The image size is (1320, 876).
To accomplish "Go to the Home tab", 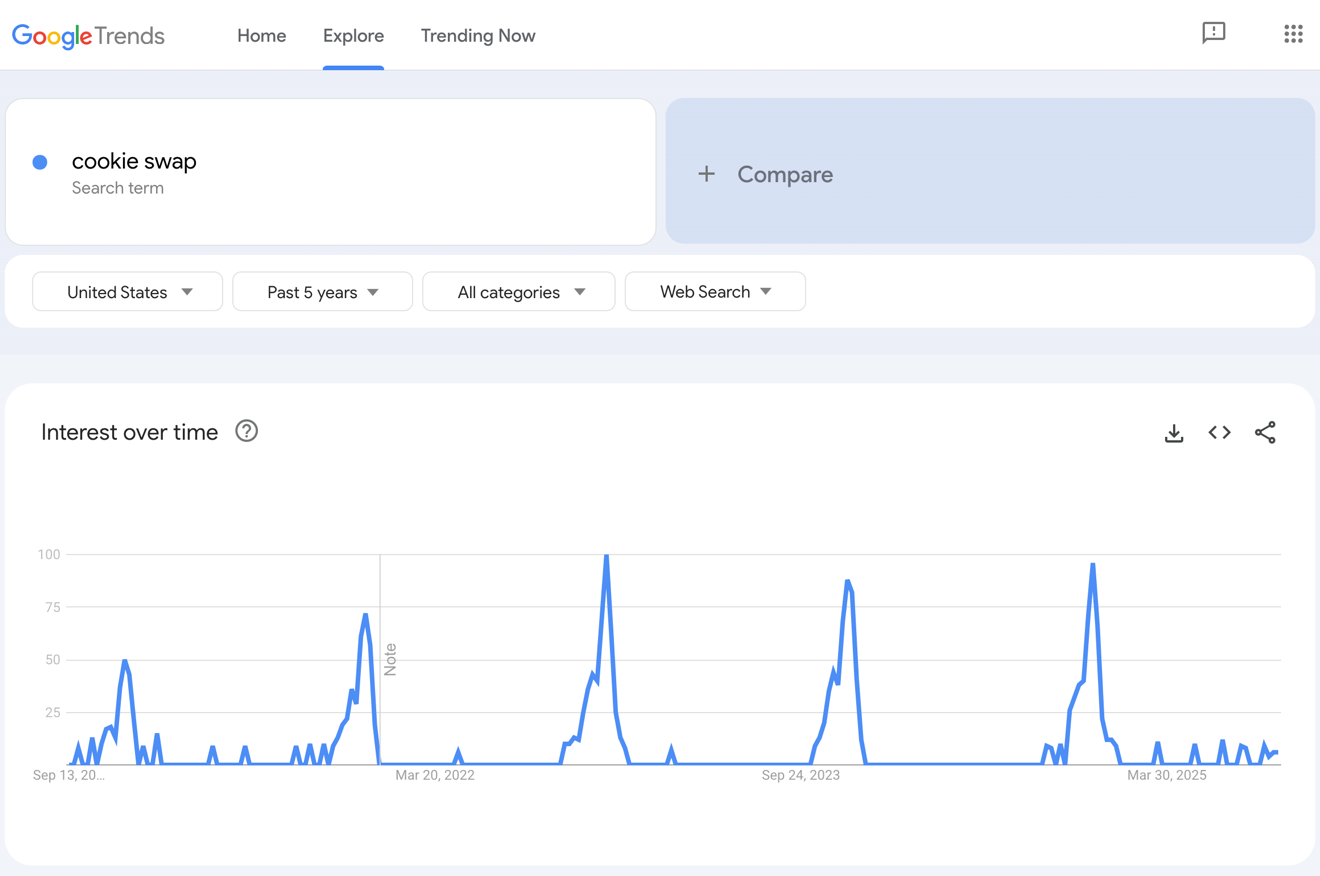I will tap(261, 36).
